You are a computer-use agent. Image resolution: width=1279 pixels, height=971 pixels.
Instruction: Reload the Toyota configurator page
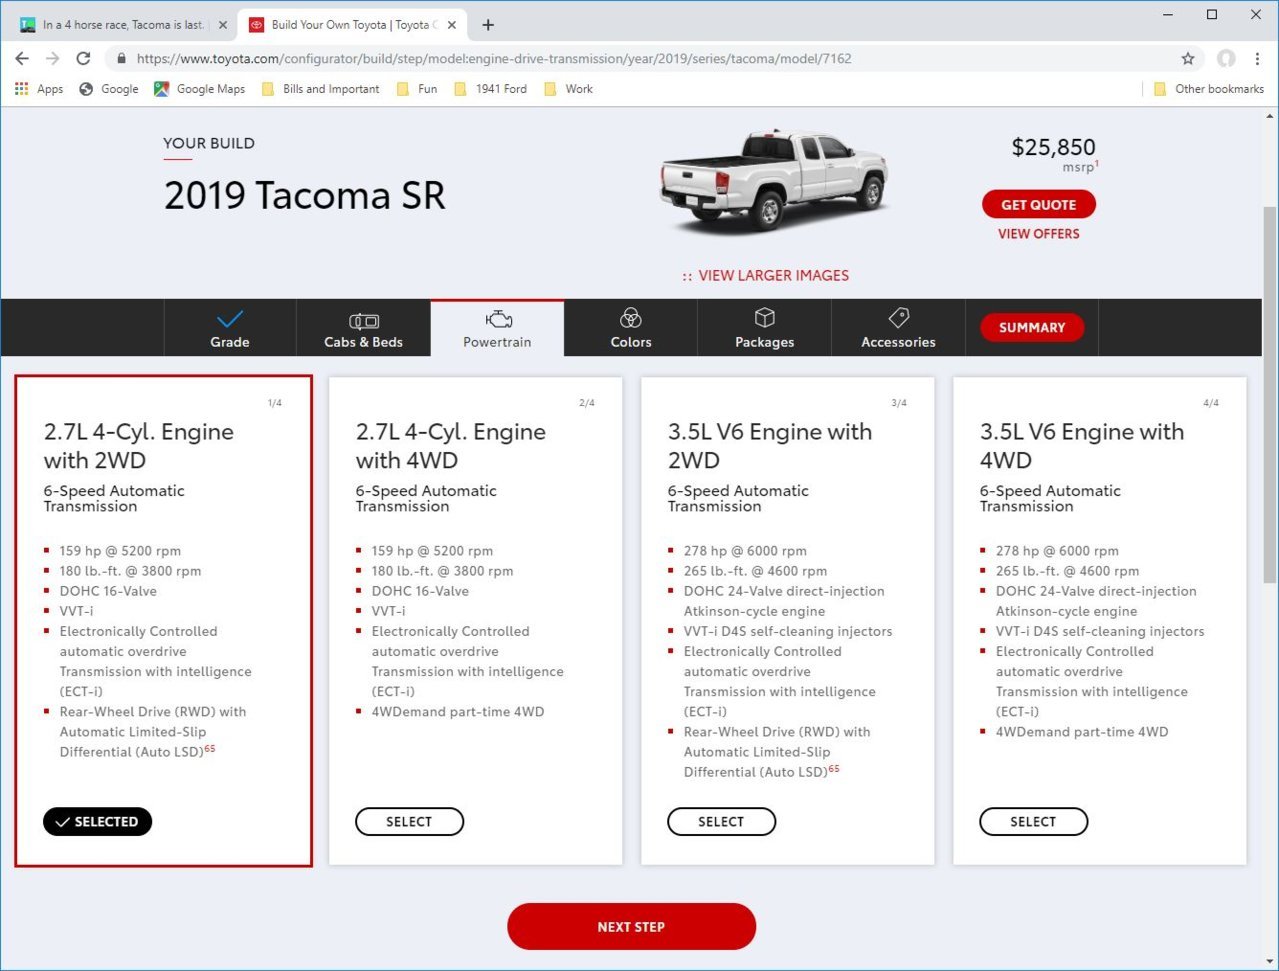84,58
